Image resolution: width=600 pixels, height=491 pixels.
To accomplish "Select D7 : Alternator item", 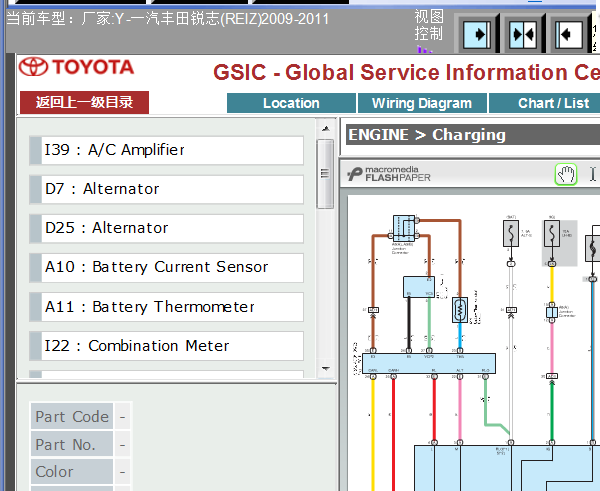I will pyautogui.click(x=166, y=189).
